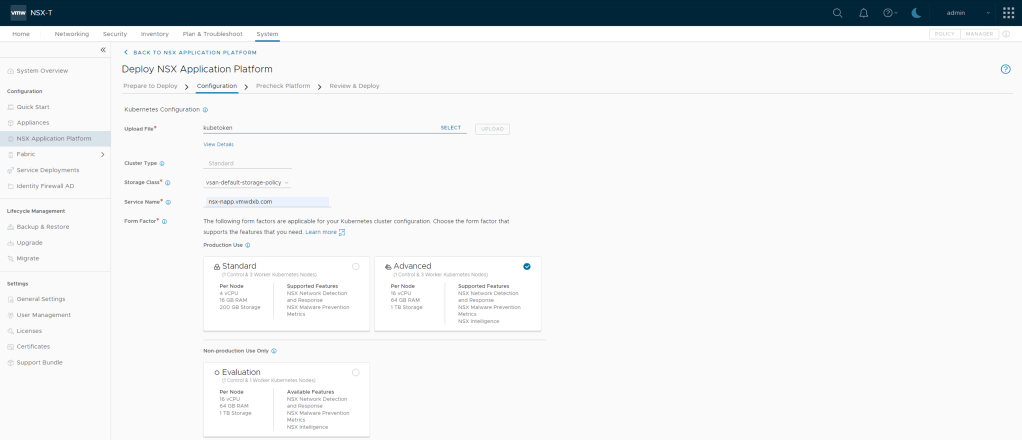
Task: Open the notifications bell icon
Action: (864, 12)
